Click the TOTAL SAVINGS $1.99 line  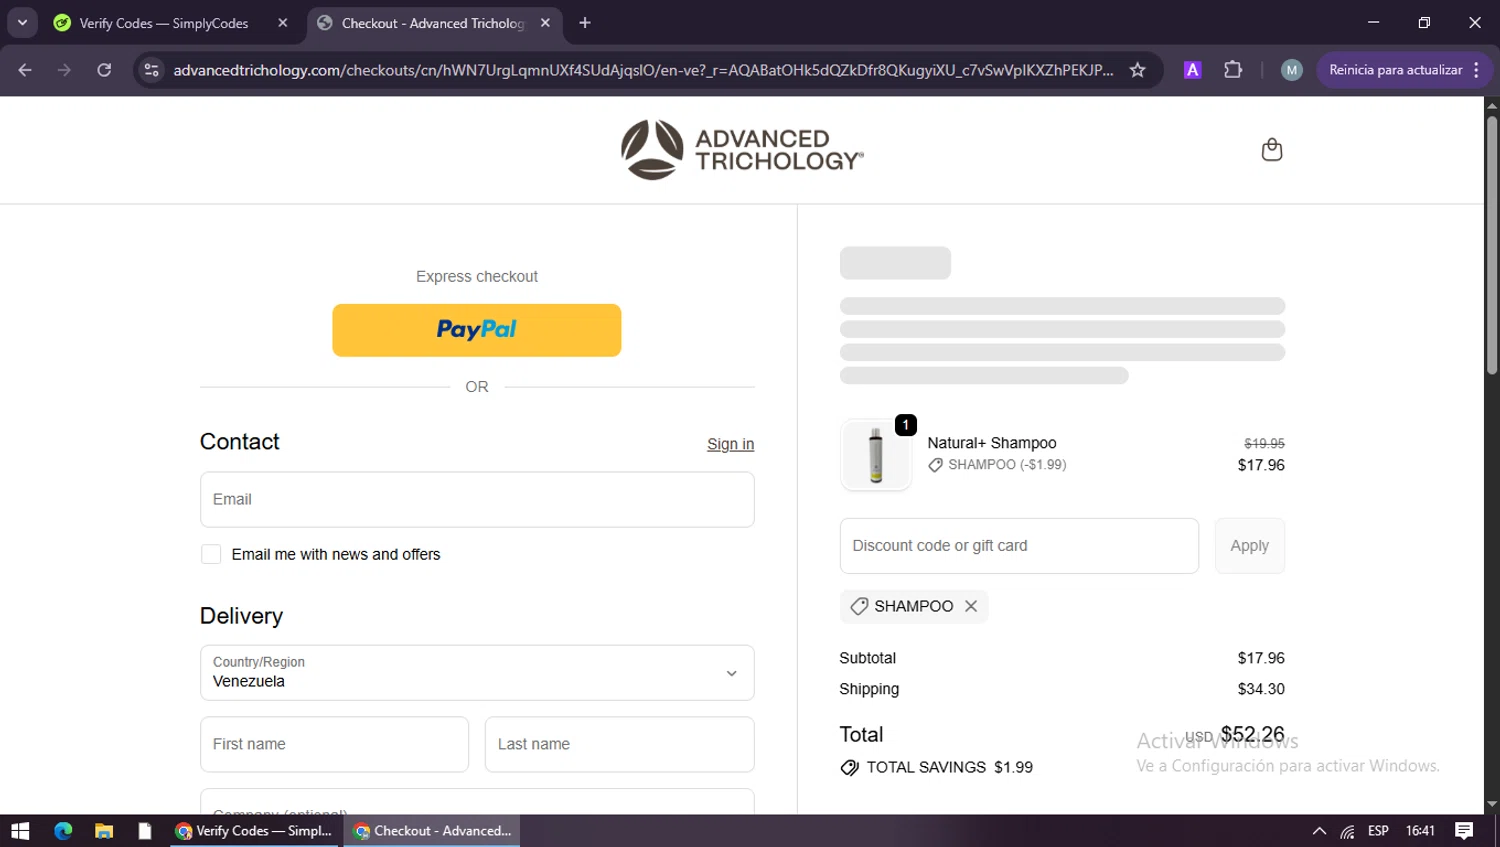point(937,767)
